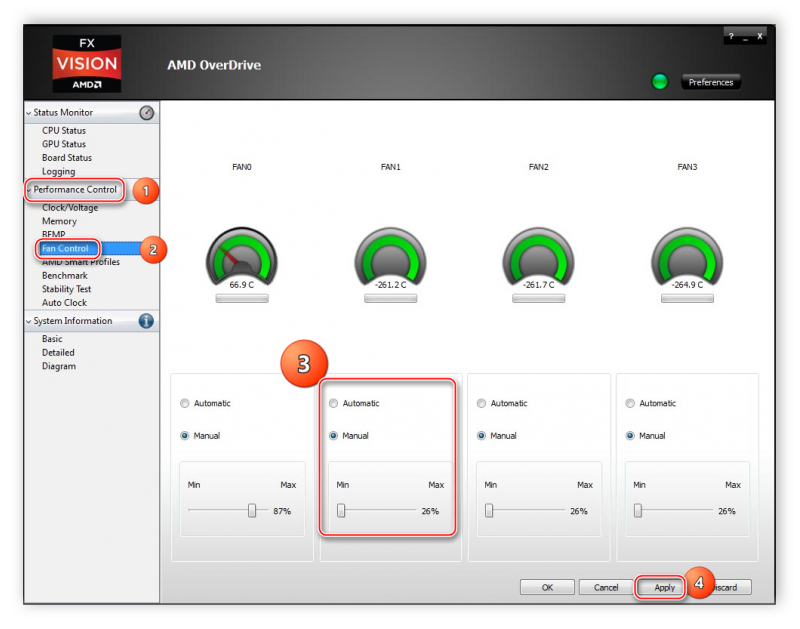
Task: Click the FAN2 -261.7 C temperature reading
Action: click(538, 285)
